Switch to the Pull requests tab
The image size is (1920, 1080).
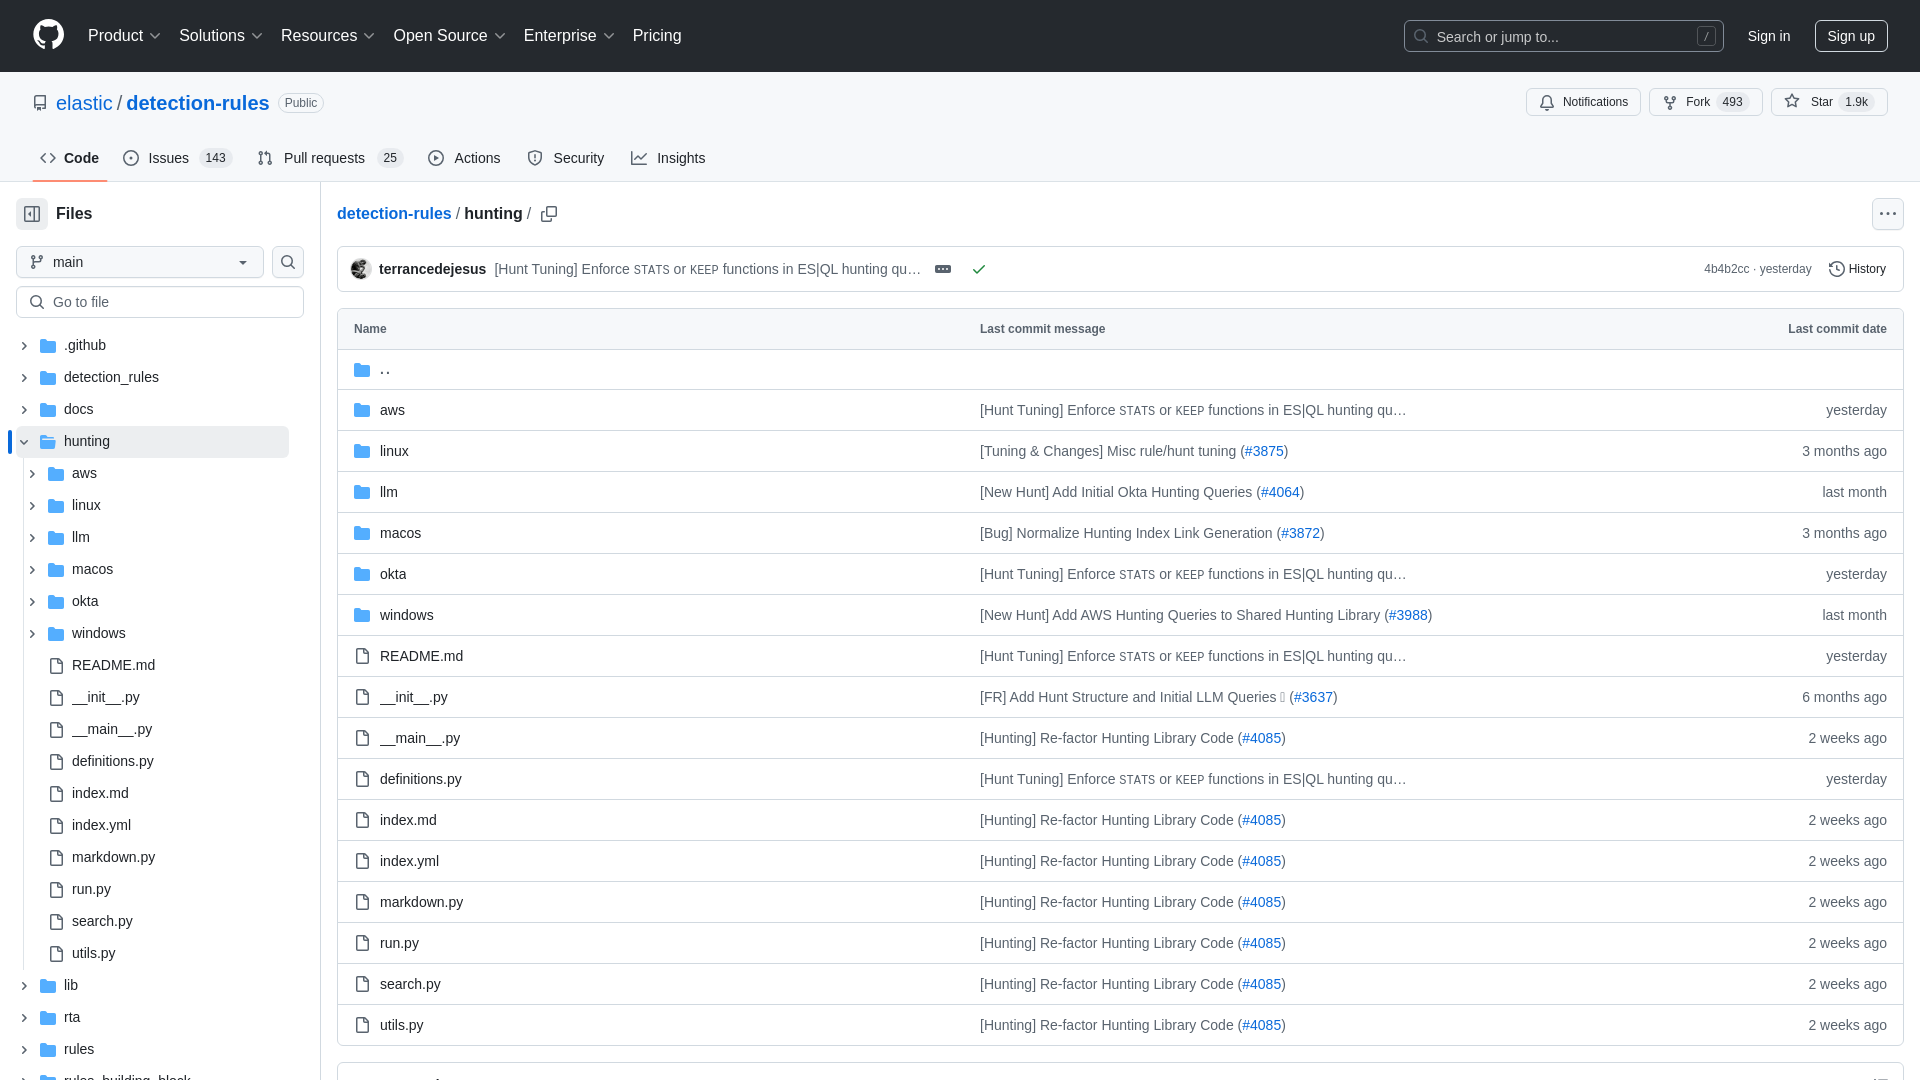click(x=329, y=158)
